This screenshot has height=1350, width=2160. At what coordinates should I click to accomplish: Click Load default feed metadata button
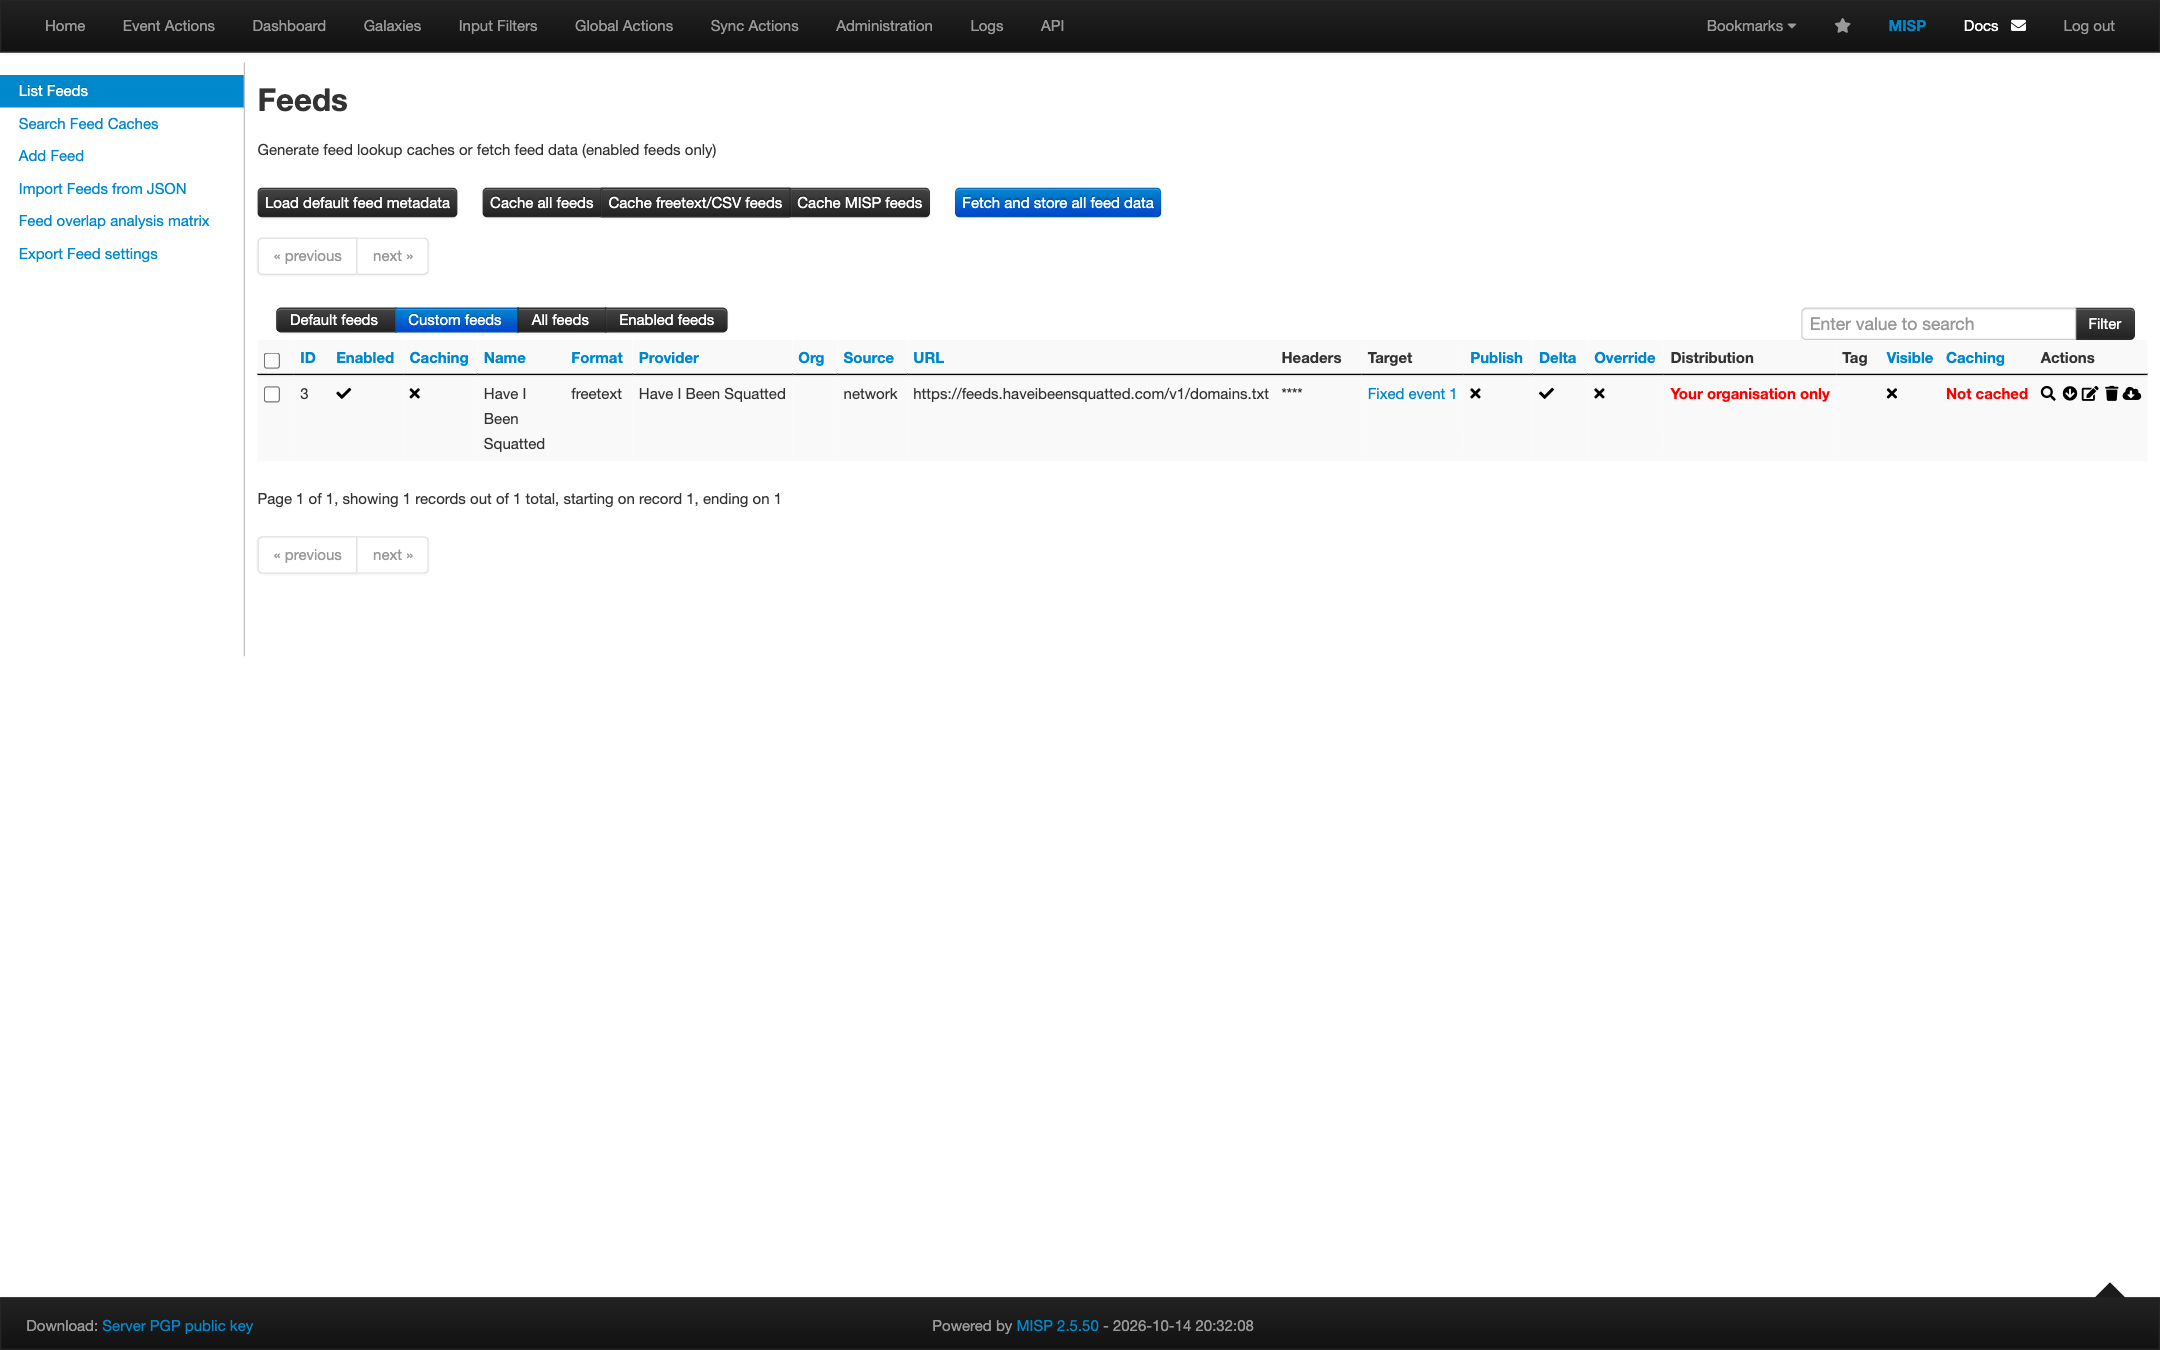pyautogui.click(x=357, y=203)
